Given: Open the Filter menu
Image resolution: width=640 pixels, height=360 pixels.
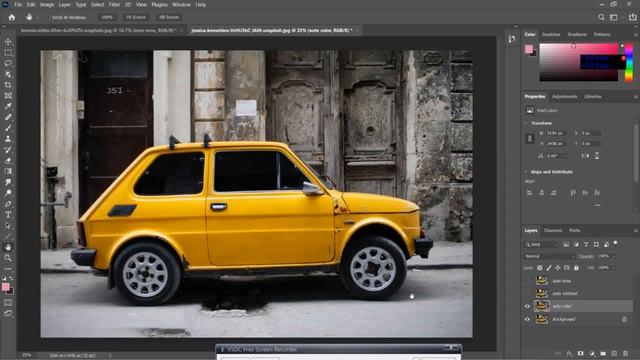Looking at the screenshot, I should point(114,4).
